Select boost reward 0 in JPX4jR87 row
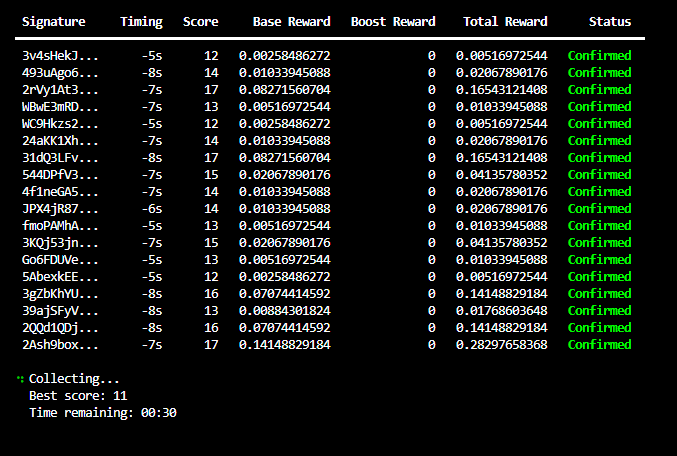The image size is (677, 456). [431, 209]
